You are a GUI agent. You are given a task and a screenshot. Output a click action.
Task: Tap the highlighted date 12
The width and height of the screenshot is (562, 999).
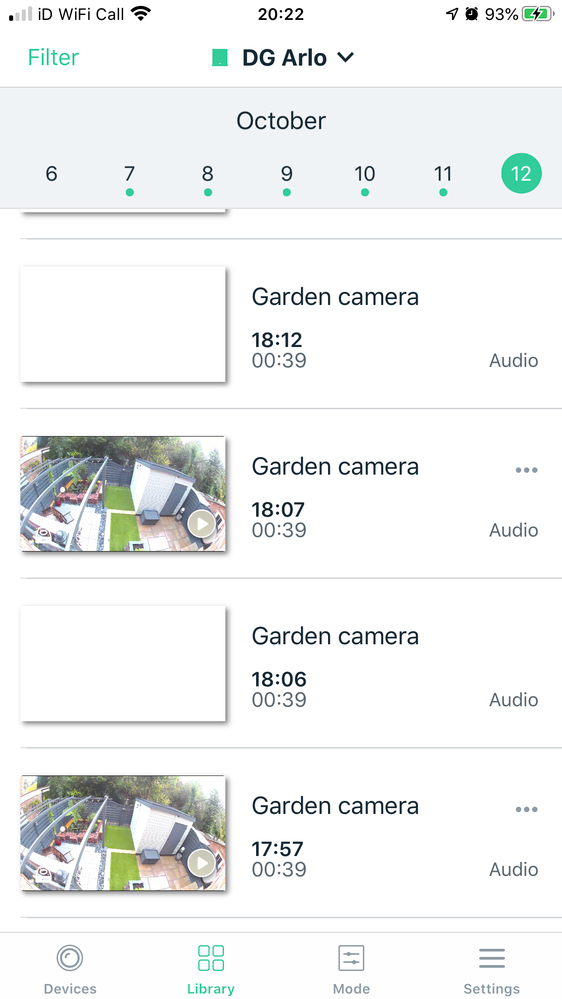[x=521, y=173]
